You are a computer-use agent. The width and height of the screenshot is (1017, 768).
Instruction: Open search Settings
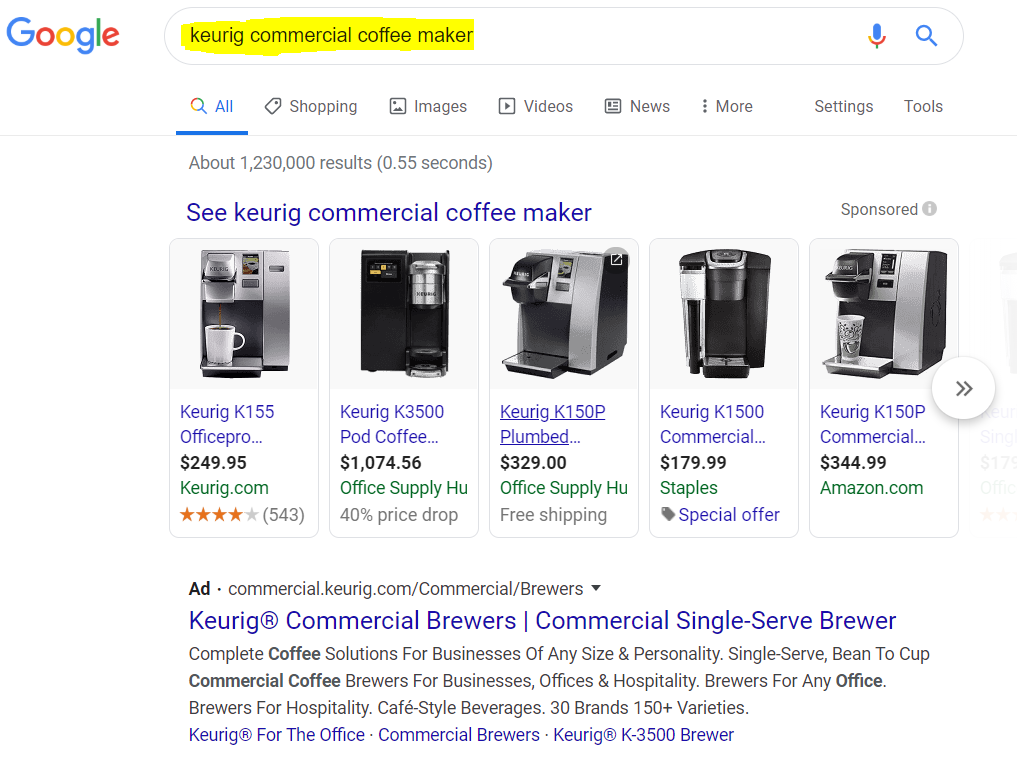click(843, 106)
